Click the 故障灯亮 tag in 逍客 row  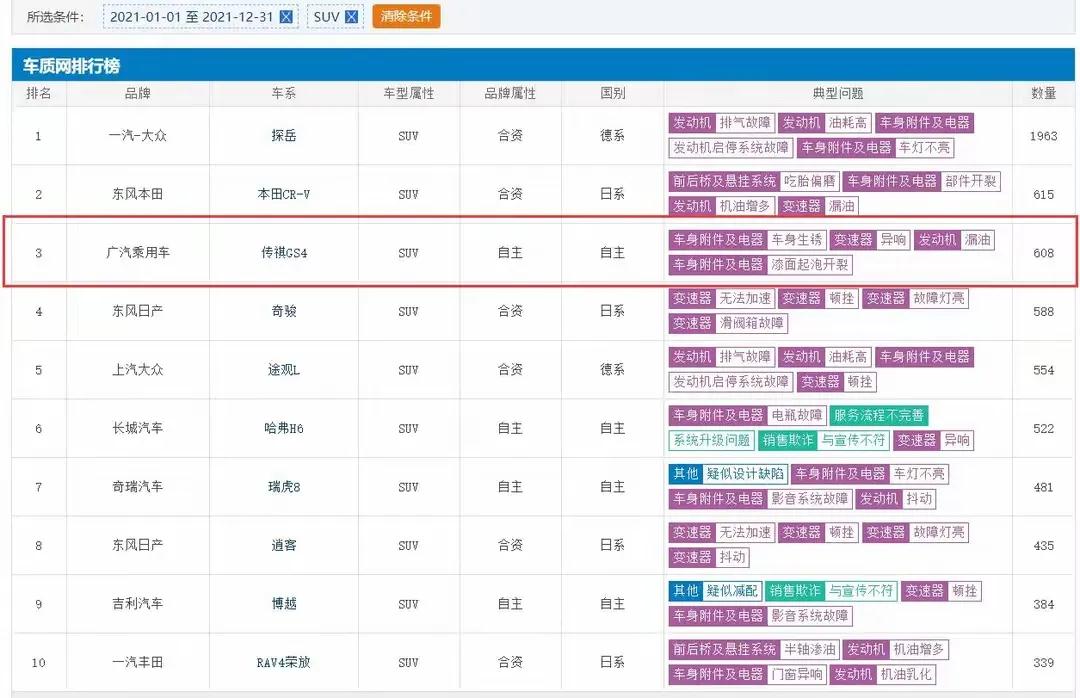click(x=939, y=533)
